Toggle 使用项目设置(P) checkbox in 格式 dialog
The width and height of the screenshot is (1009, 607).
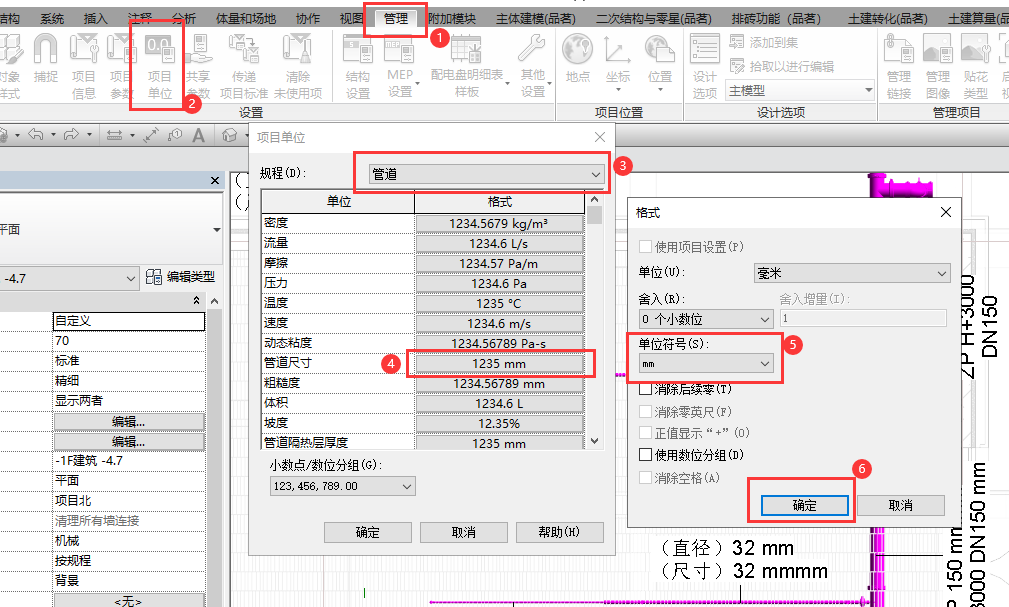(x=645, y=247)
